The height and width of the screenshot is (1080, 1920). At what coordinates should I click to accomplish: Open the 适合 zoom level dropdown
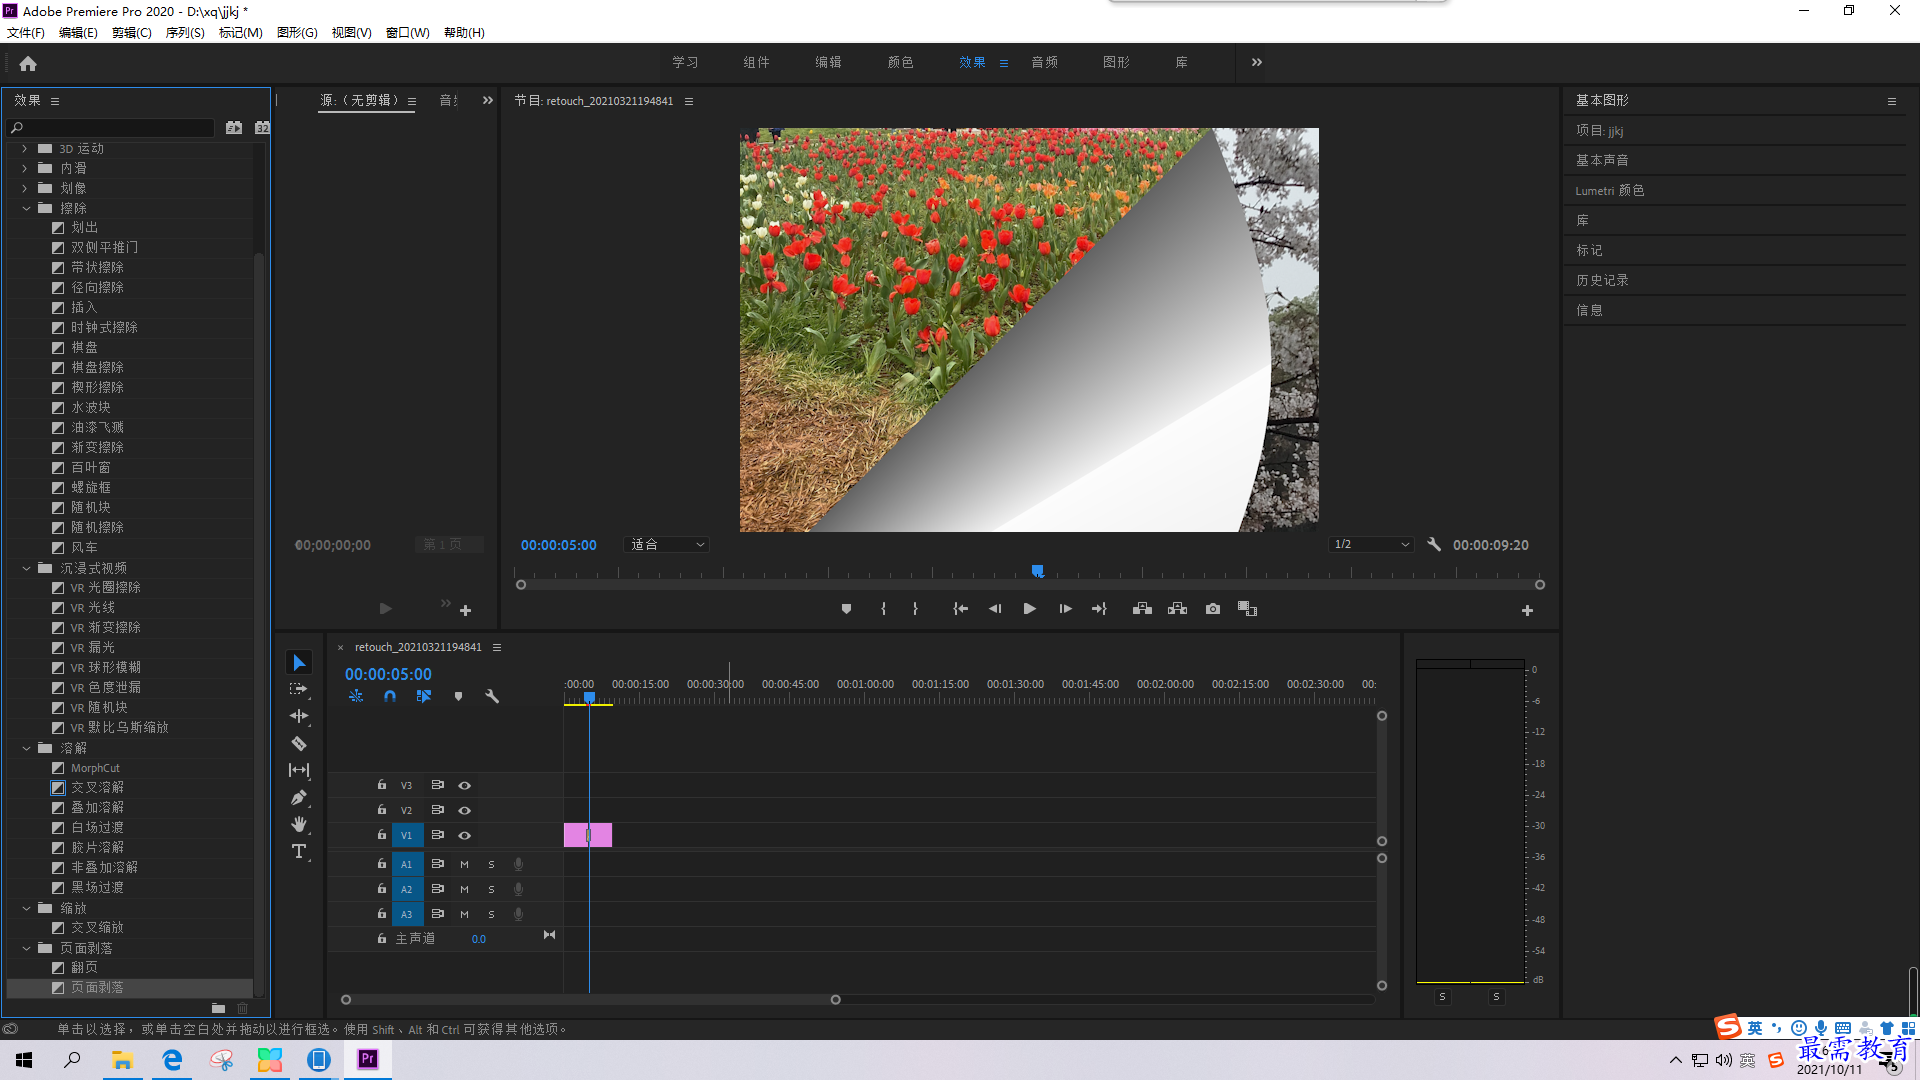point(666,544)
